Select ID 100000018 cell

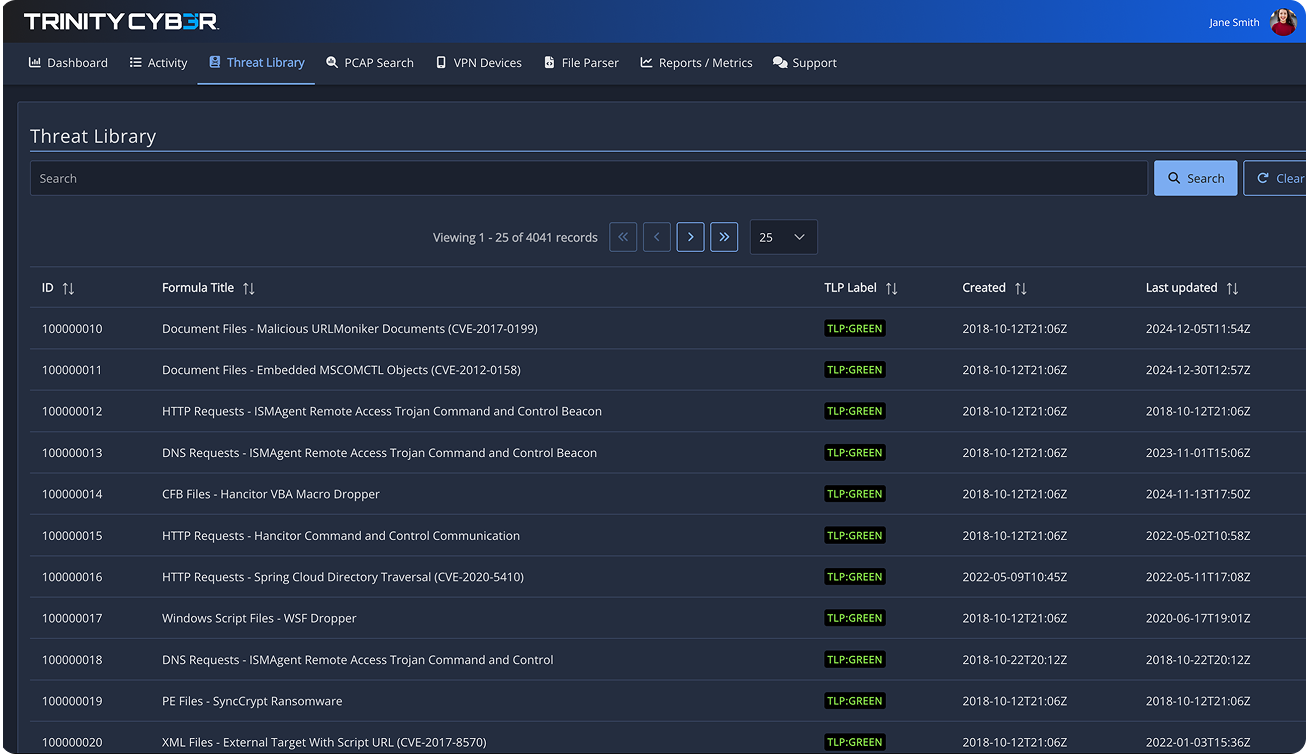click(x=72, y=660)
